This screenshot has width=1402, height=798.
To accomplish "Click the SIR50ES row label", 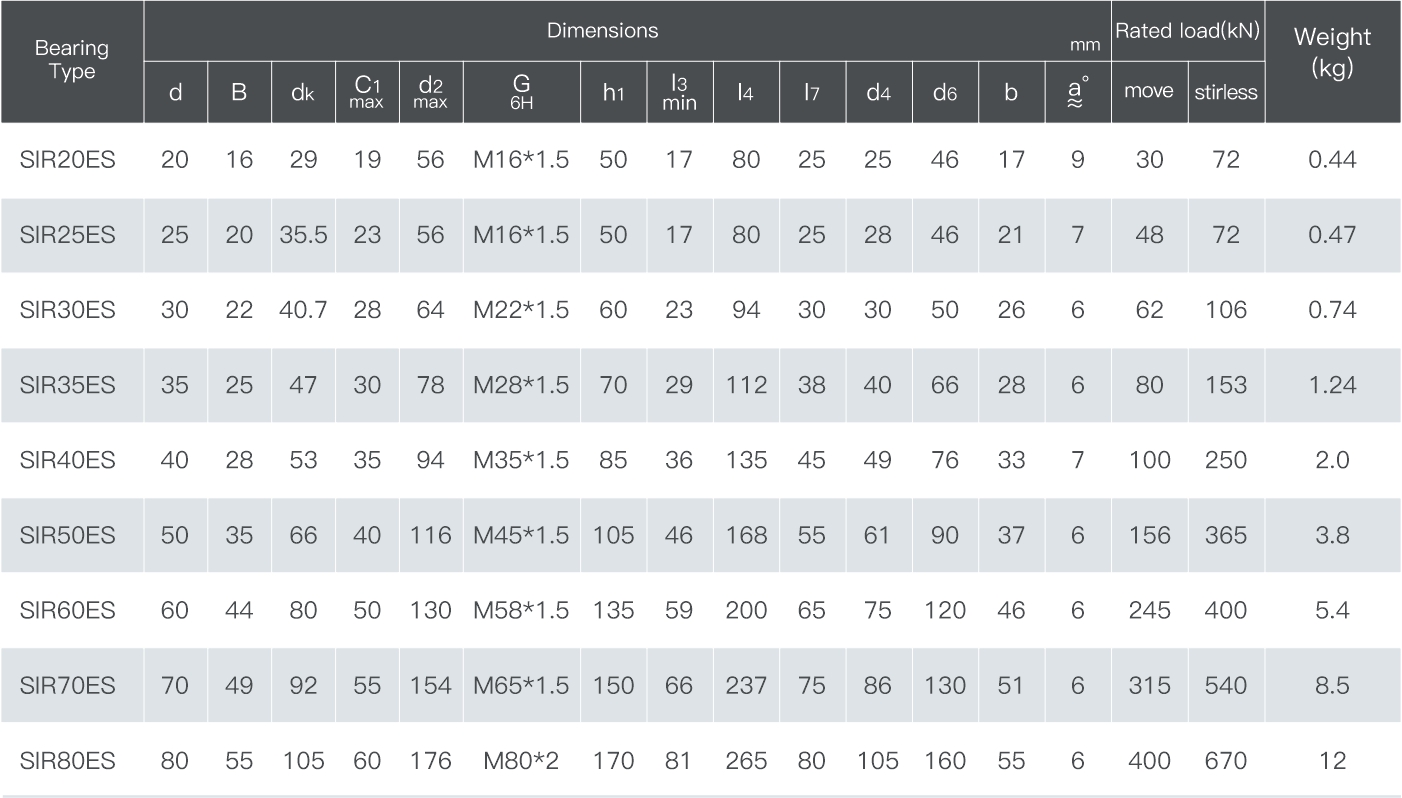I will [67, 535].
